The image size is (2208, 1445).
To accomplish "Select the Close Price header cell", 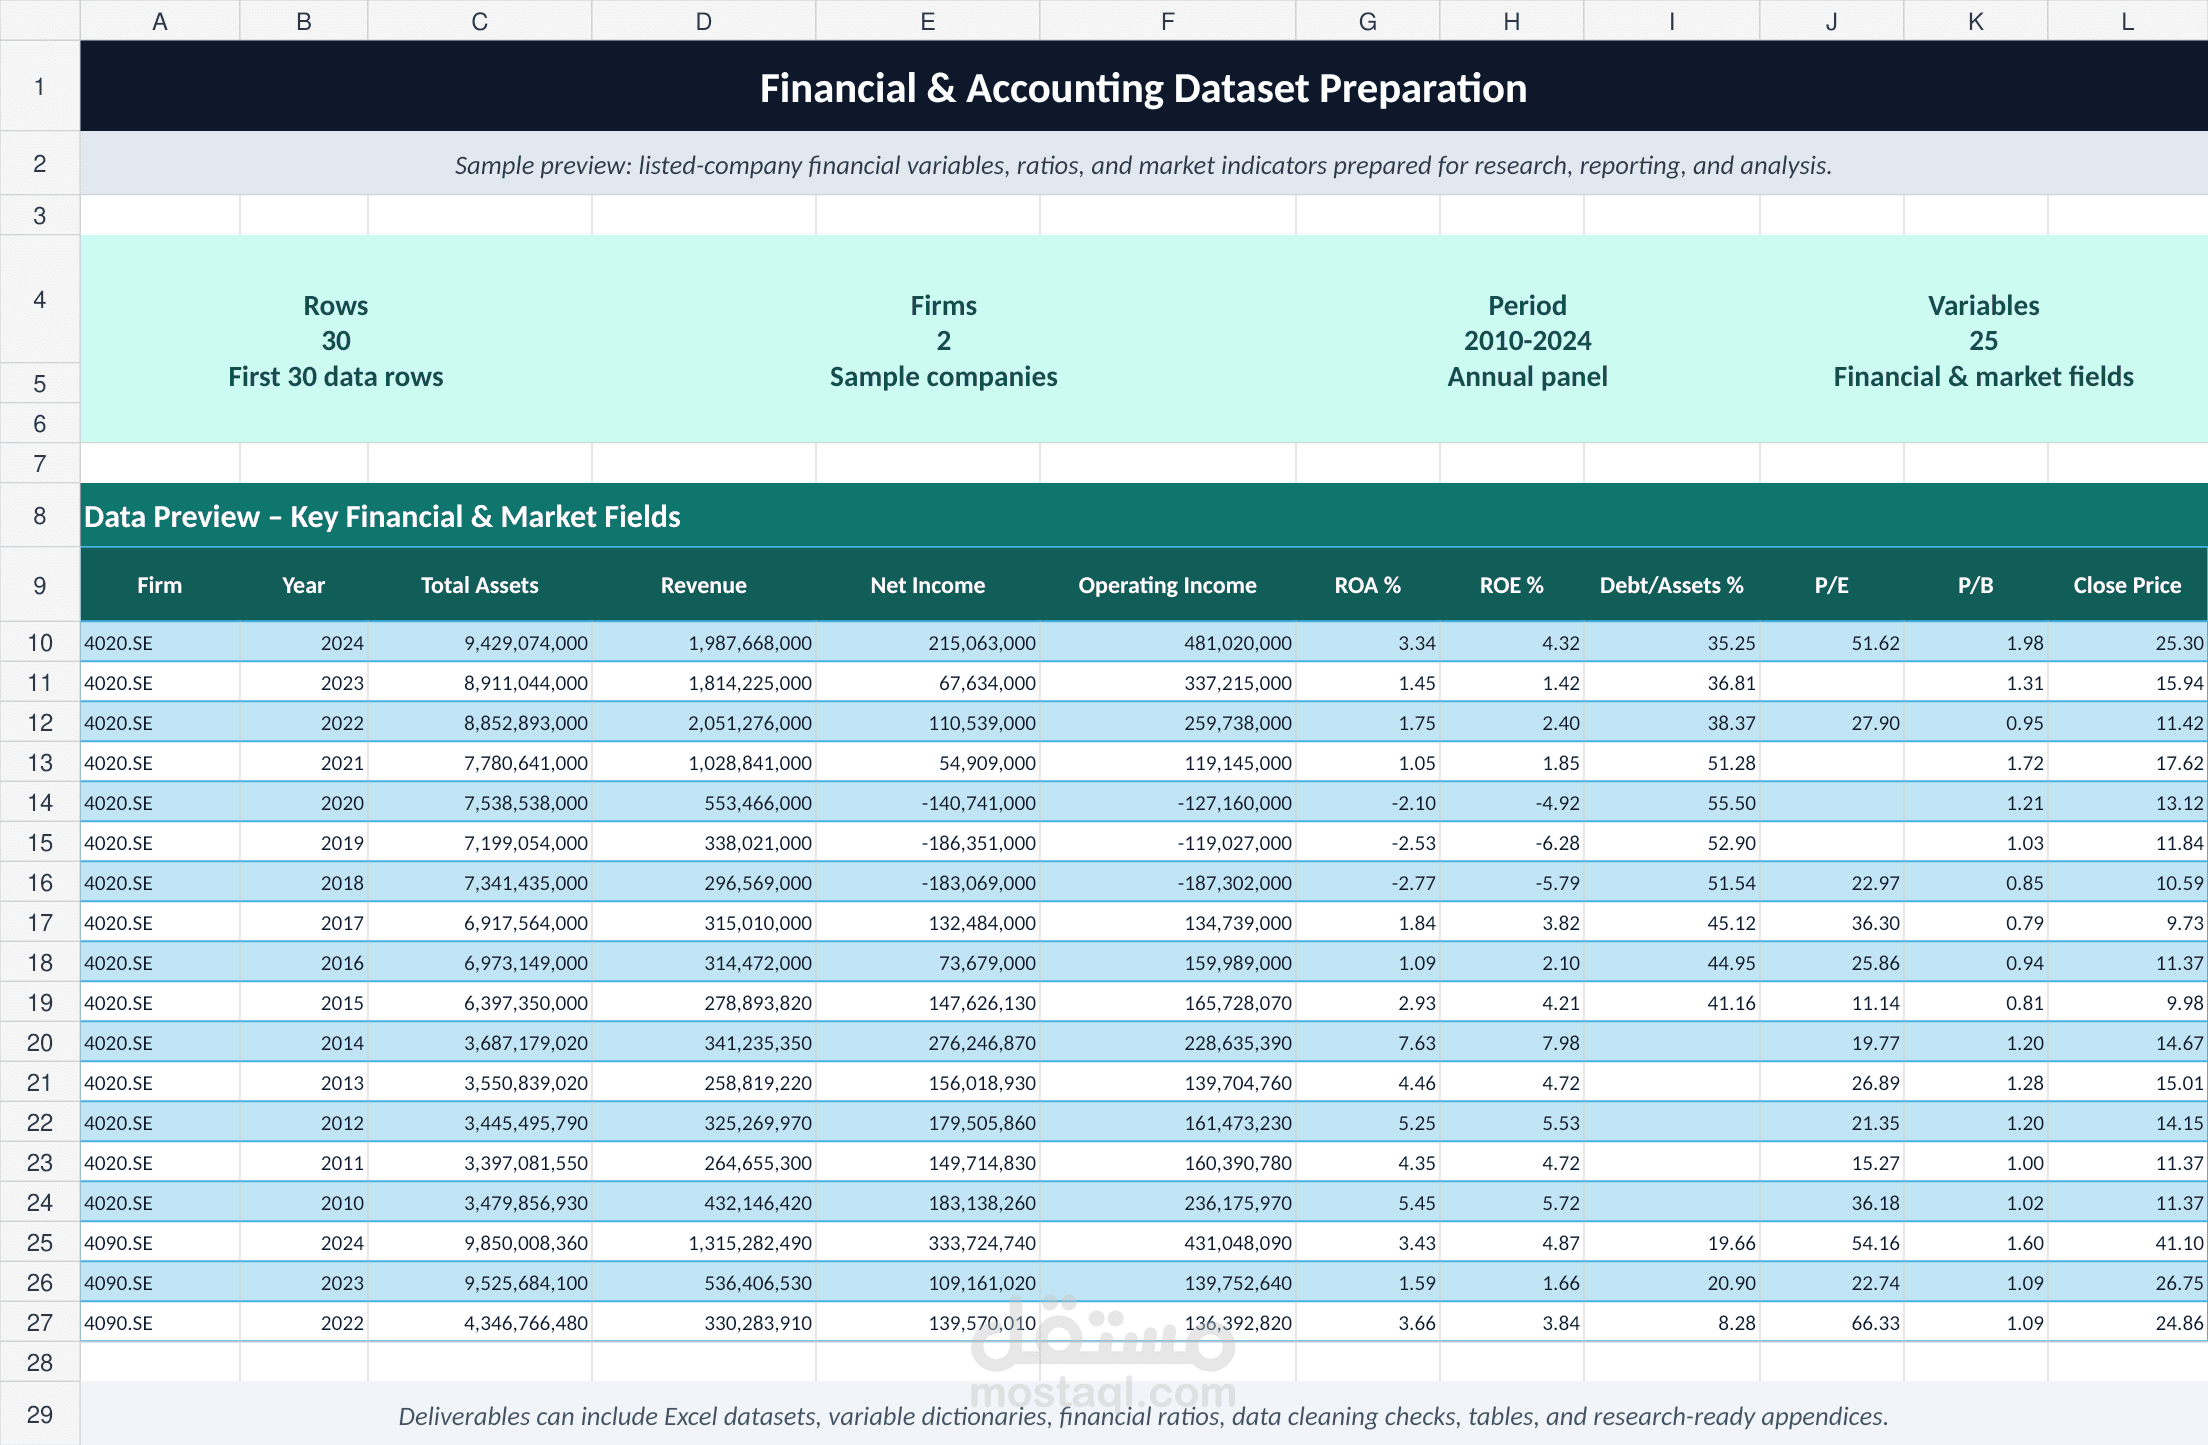I will coord(2127,585).
